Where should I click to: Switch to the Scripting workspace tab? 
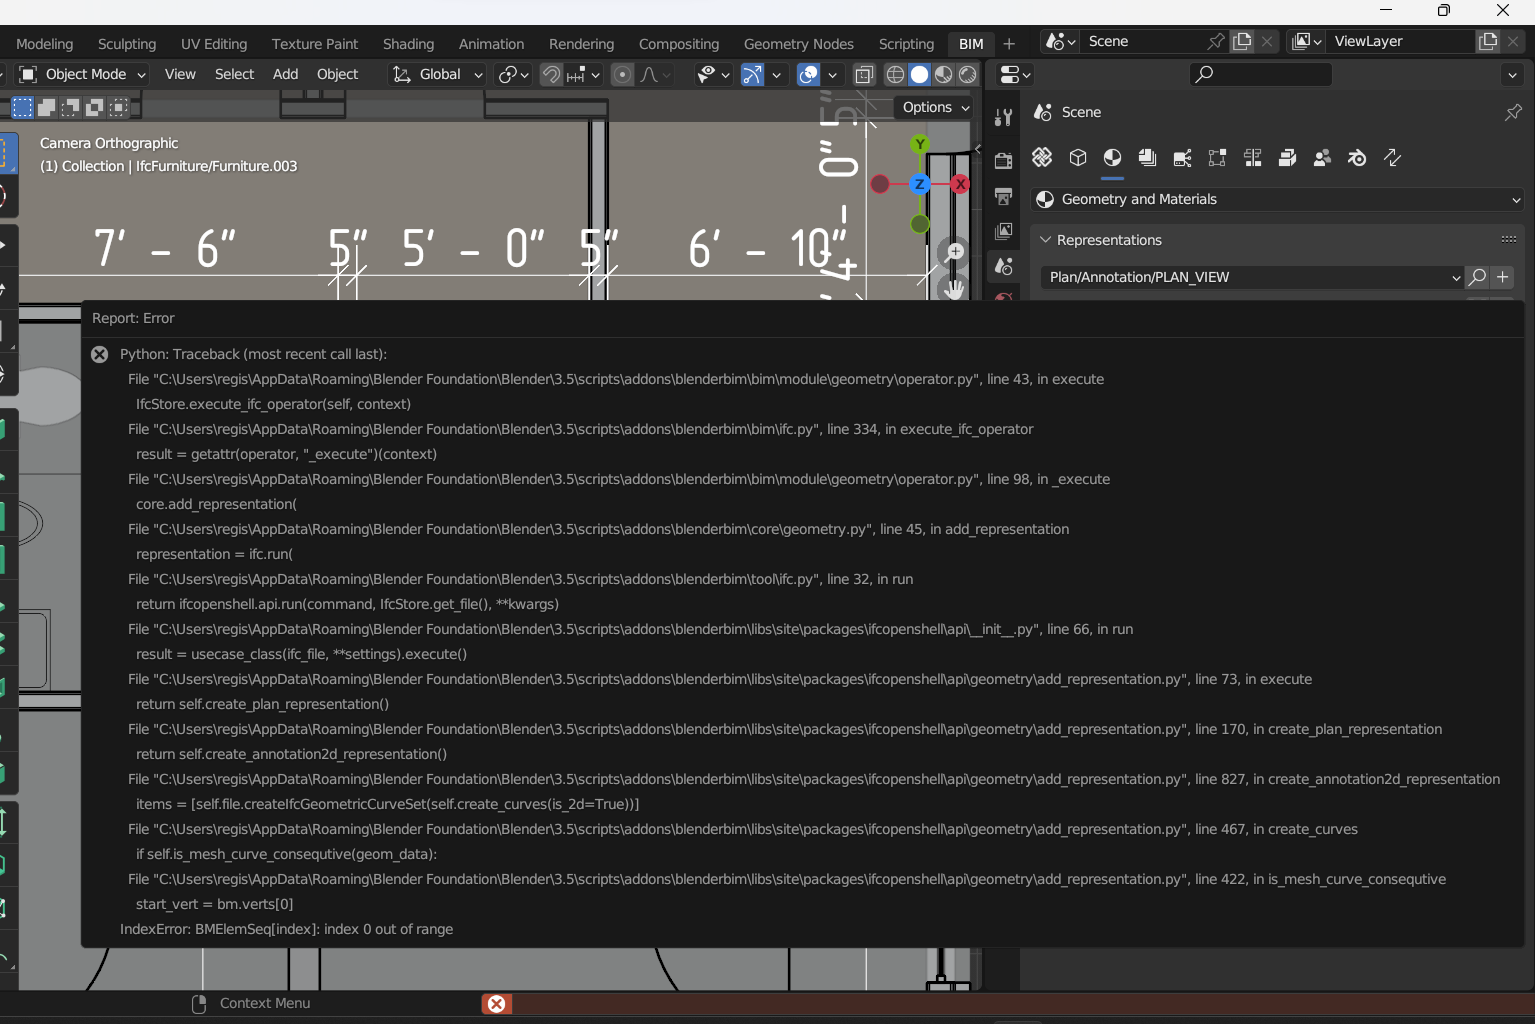click(x=905, y=44)
